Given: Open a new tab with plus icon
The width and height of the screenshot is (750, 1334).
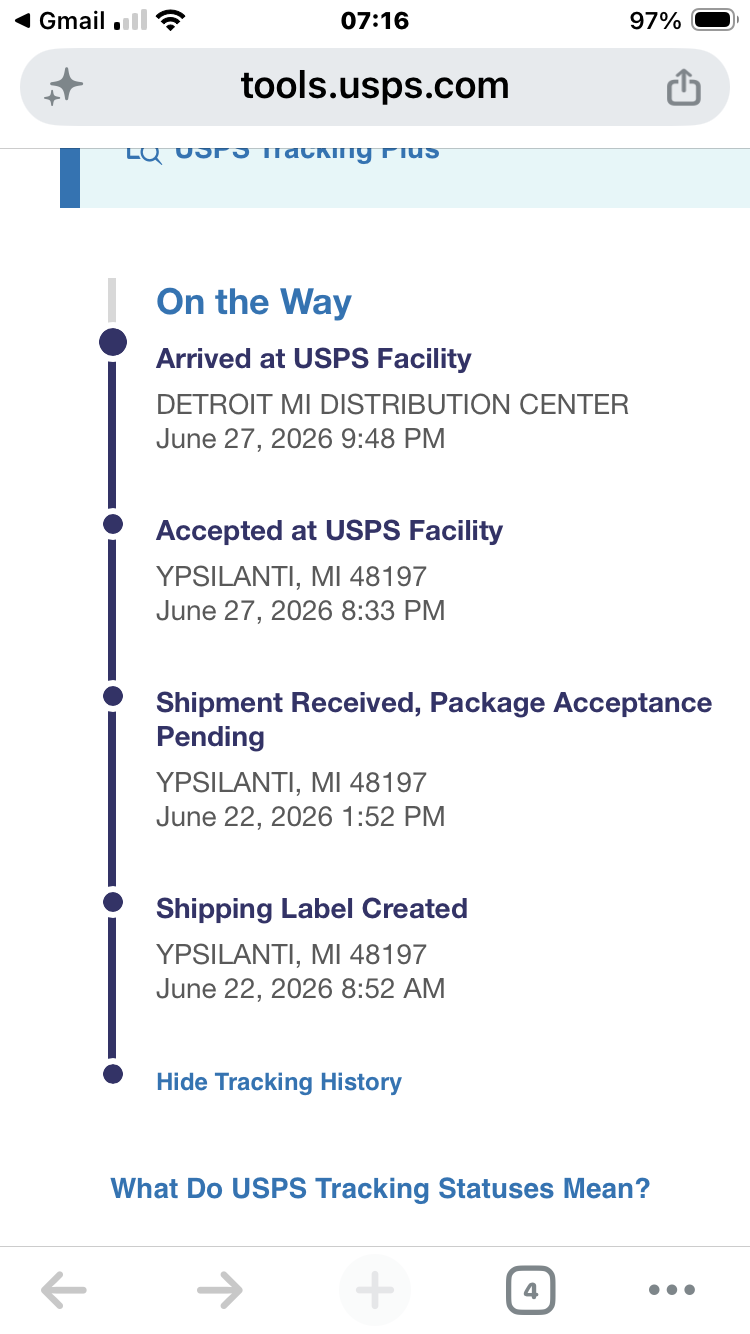Looking at the screenshot, I should pyautogui.click(x=375, y=1290).
